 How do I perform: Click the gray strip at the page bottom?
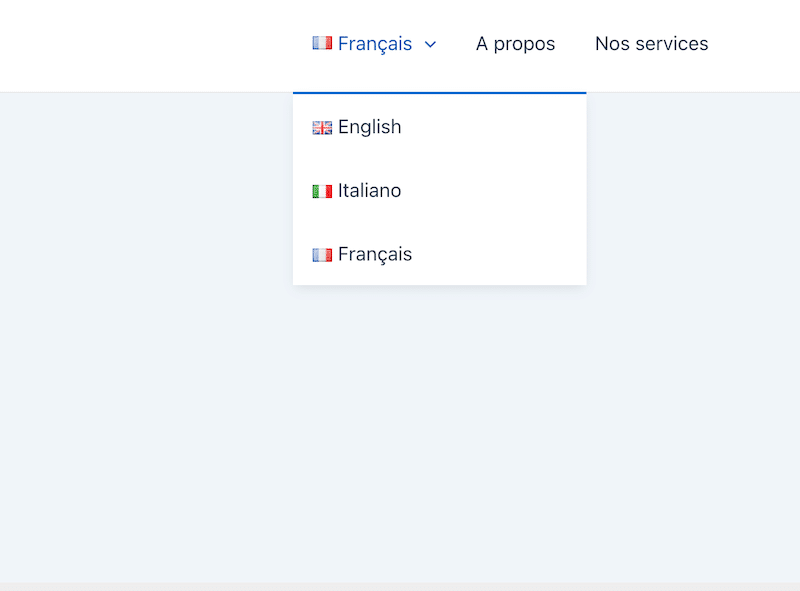[400, 587]
